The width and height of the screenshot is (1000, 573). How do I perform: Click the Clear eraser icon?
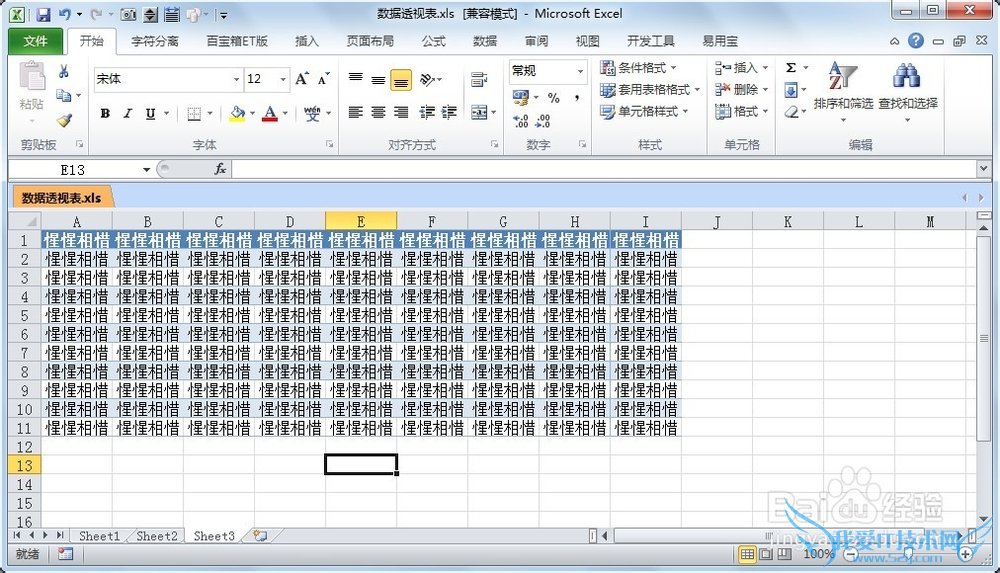(x=791, y=112)
